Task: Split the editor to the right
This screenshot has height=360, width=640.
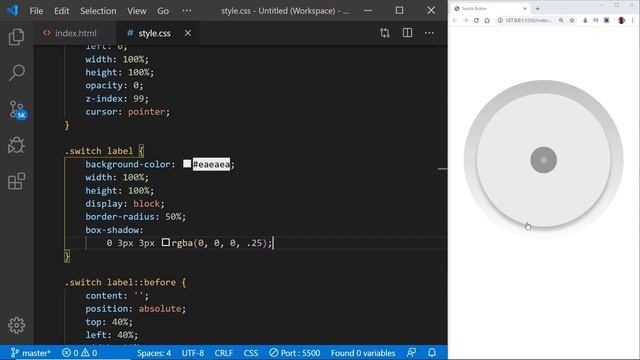Action: [407, 33]
